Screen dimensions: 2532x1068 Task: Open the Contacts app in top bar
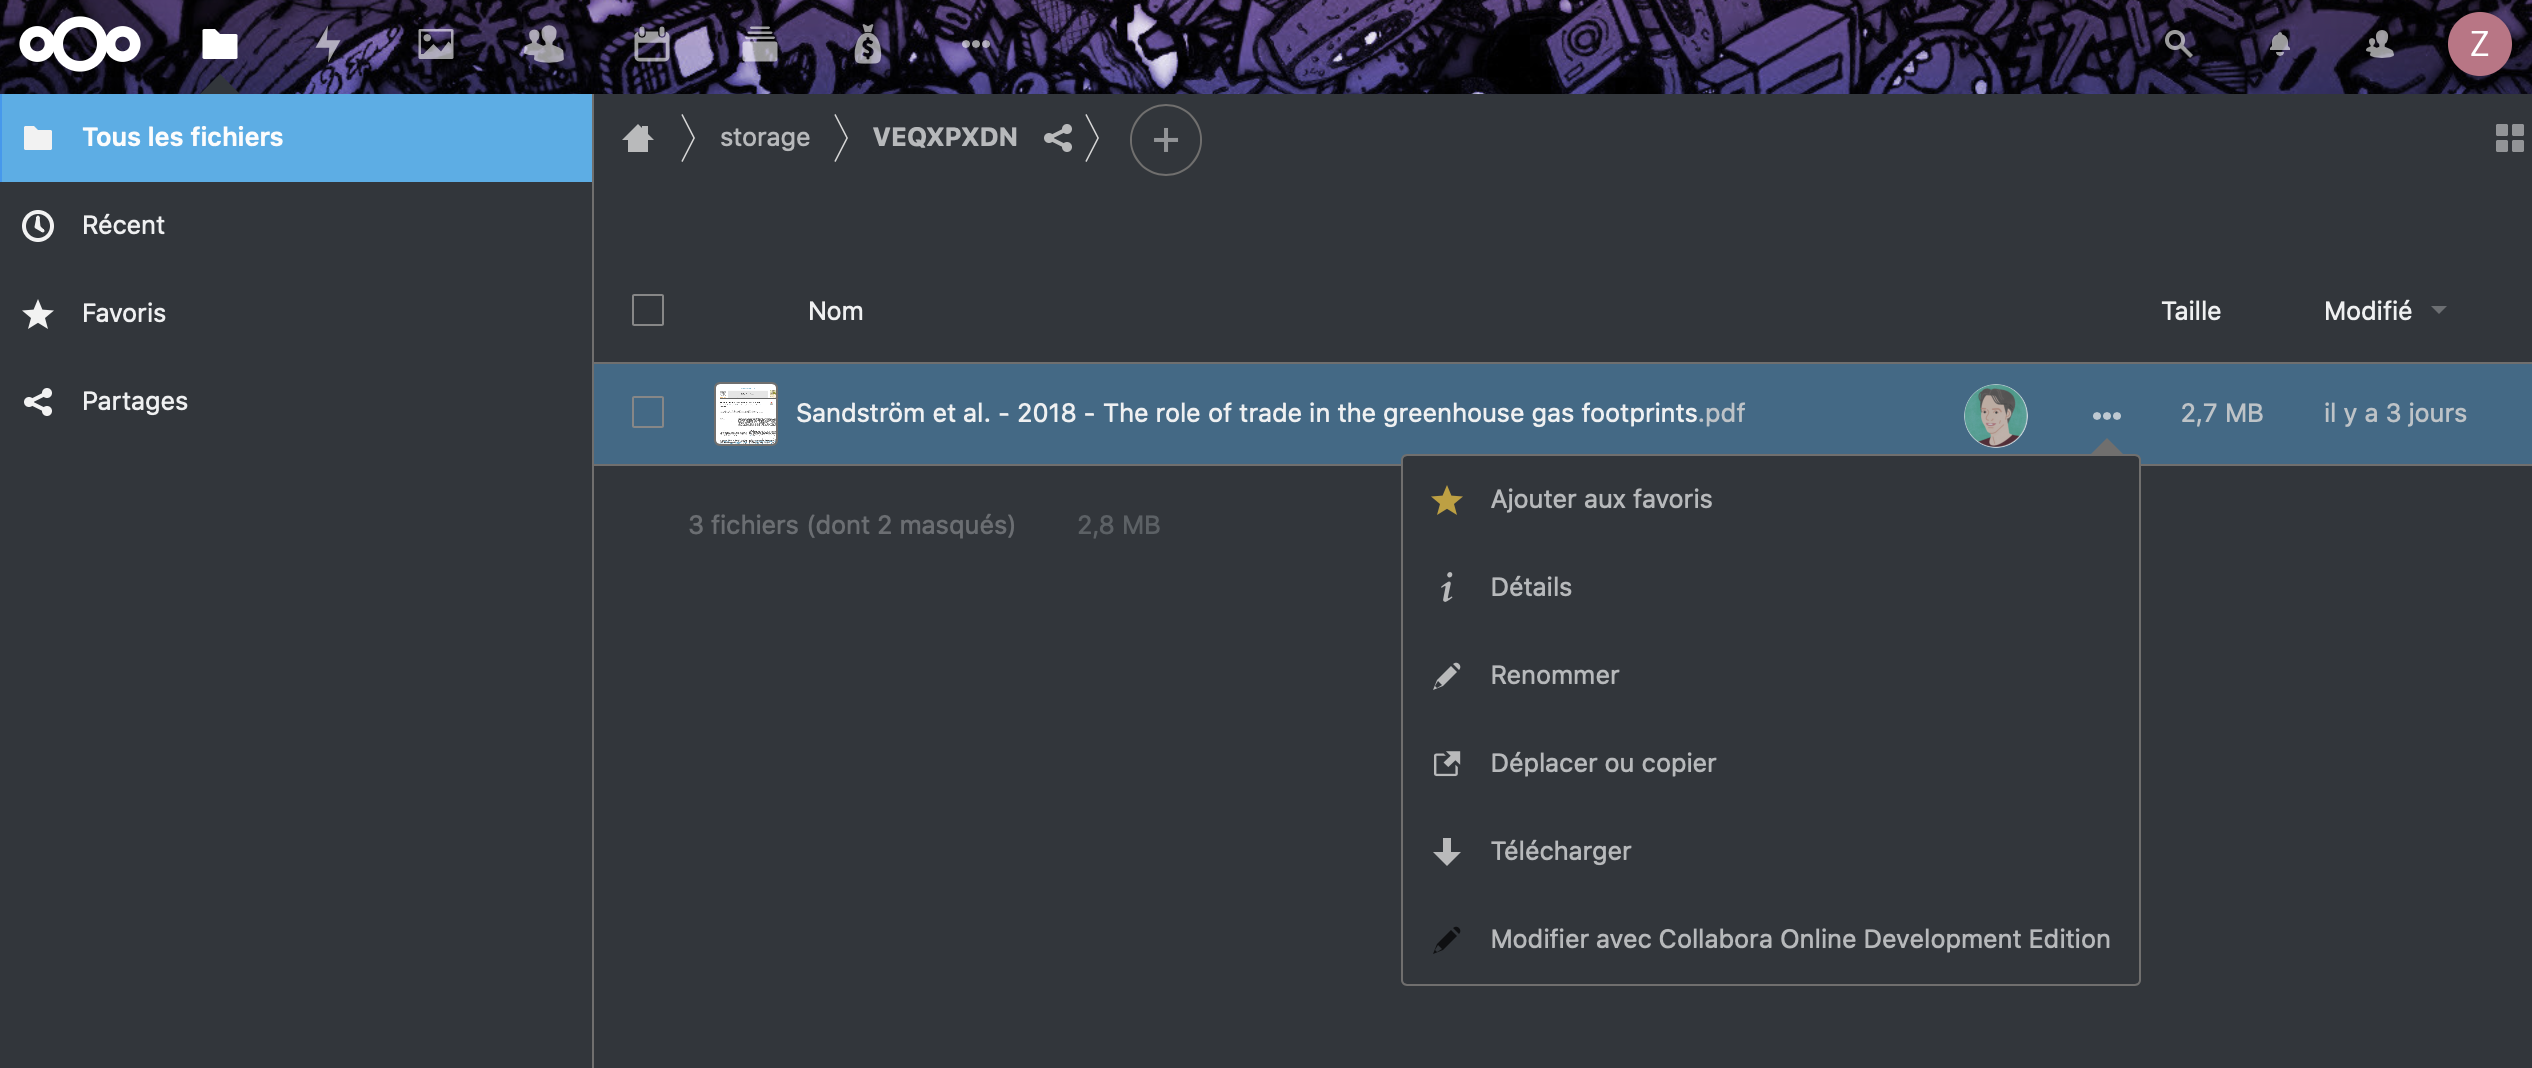tap(543, 44)
